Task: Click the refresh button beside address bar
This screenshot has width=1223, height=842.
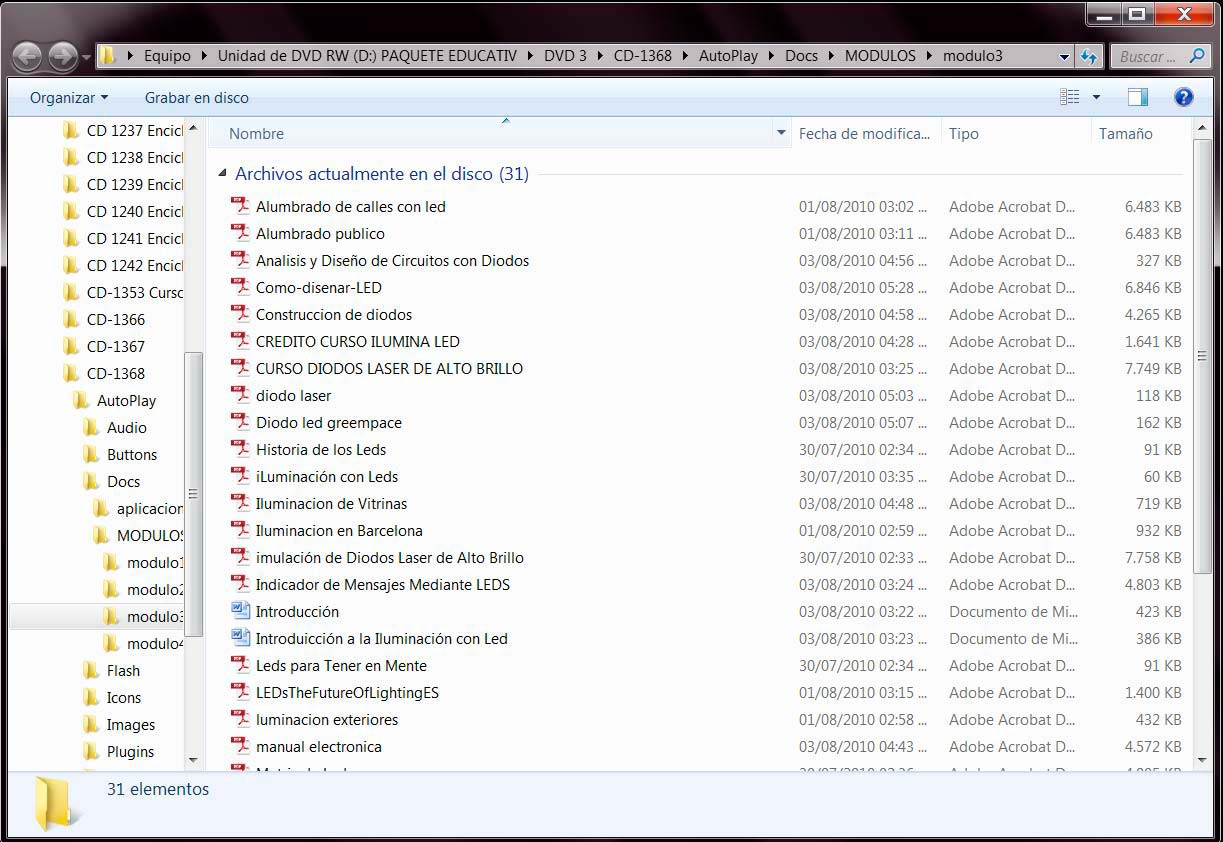Action: 1089,57
